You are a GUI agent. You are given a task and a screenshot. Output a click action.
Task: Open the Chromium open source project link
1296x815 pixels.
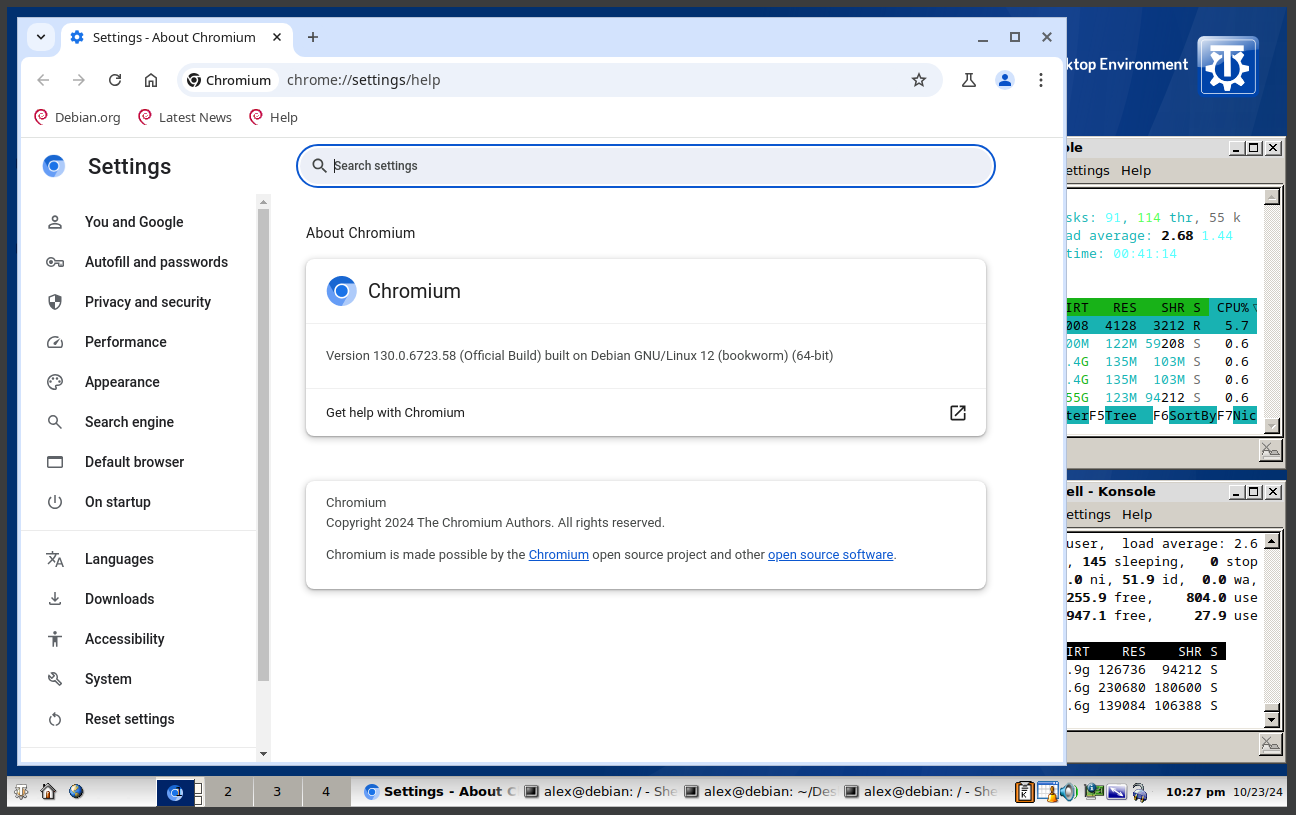558,555
